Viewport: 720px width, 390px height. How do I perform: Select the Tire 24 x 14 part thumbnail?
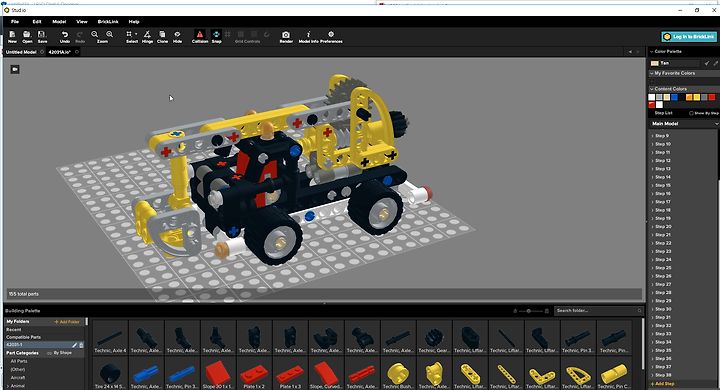tap(110, 374)
